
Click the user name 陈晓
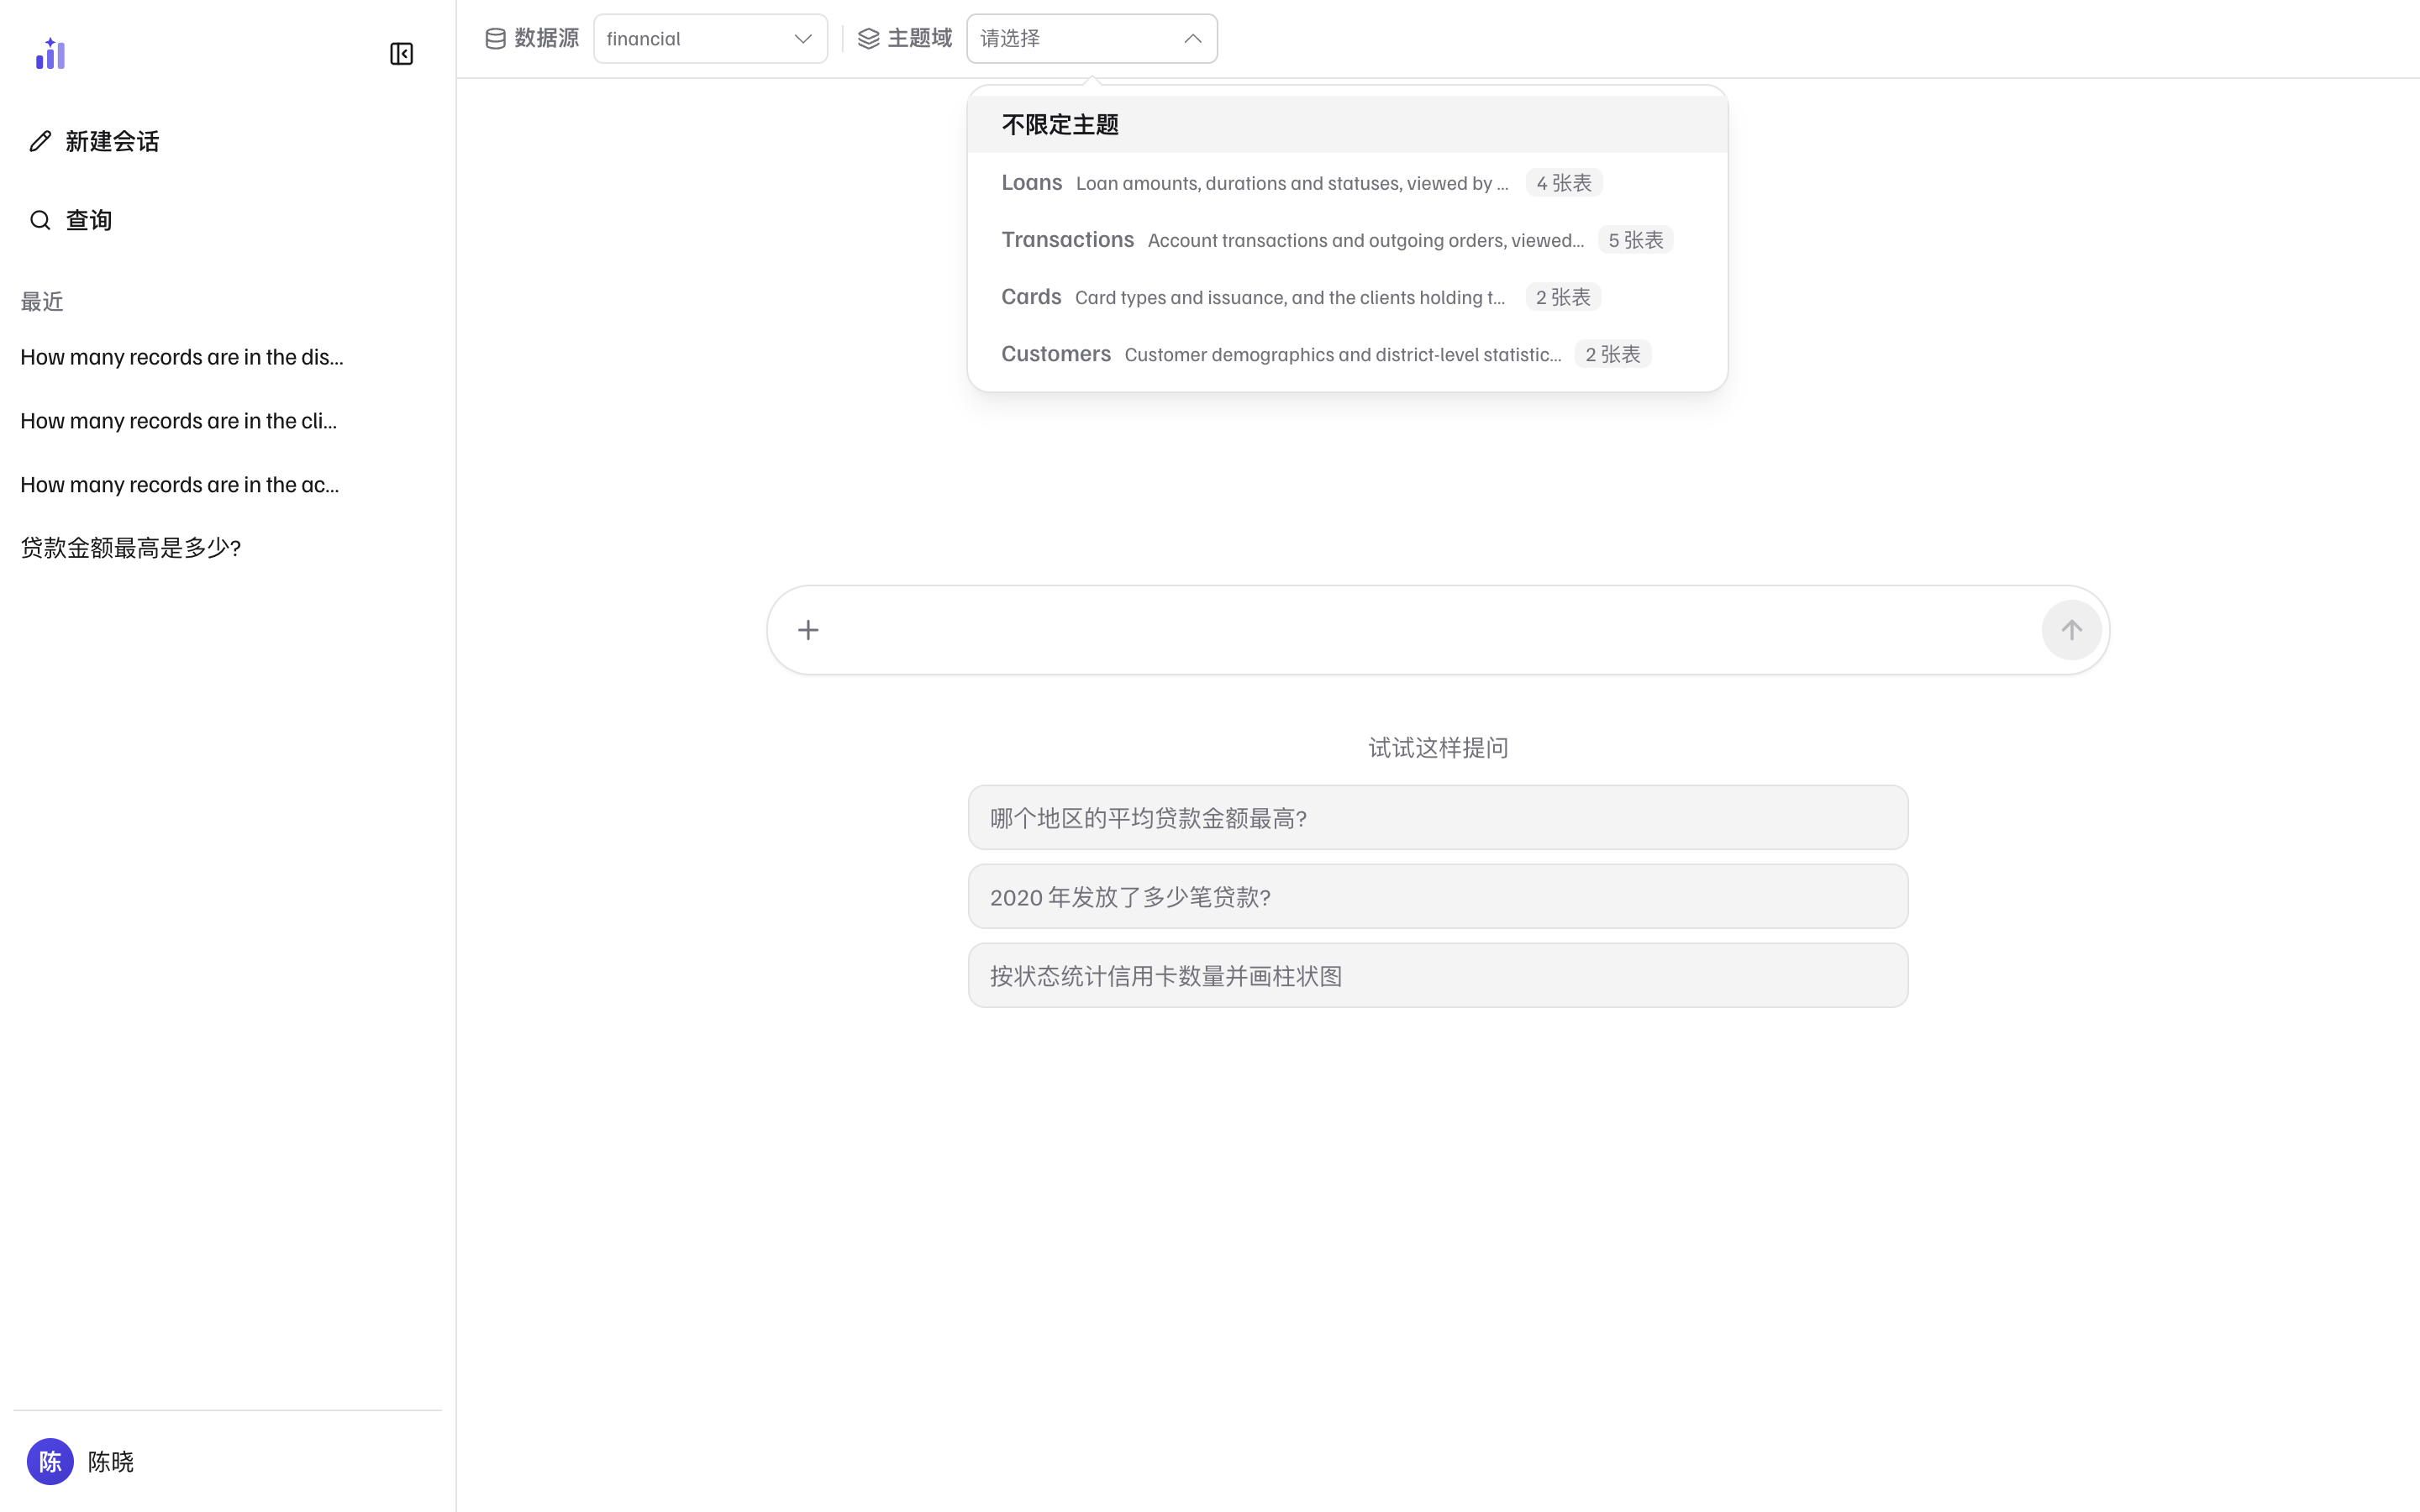point(111,1462)
